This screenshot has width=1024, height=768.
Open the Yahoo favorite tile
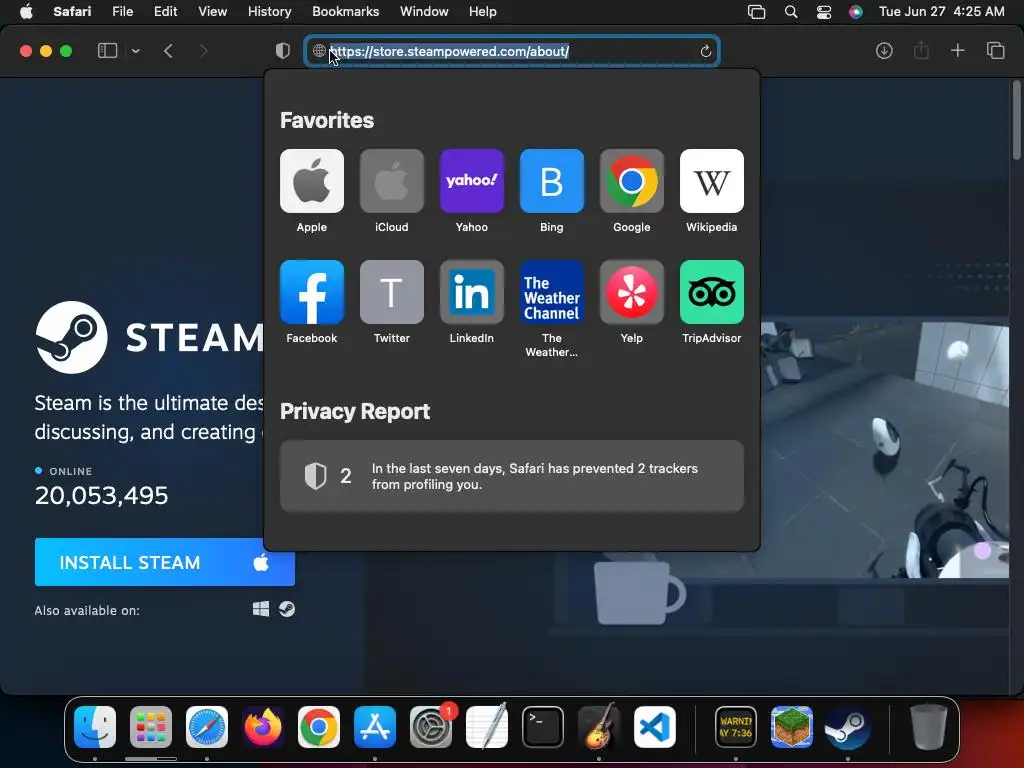click(472, 181)
